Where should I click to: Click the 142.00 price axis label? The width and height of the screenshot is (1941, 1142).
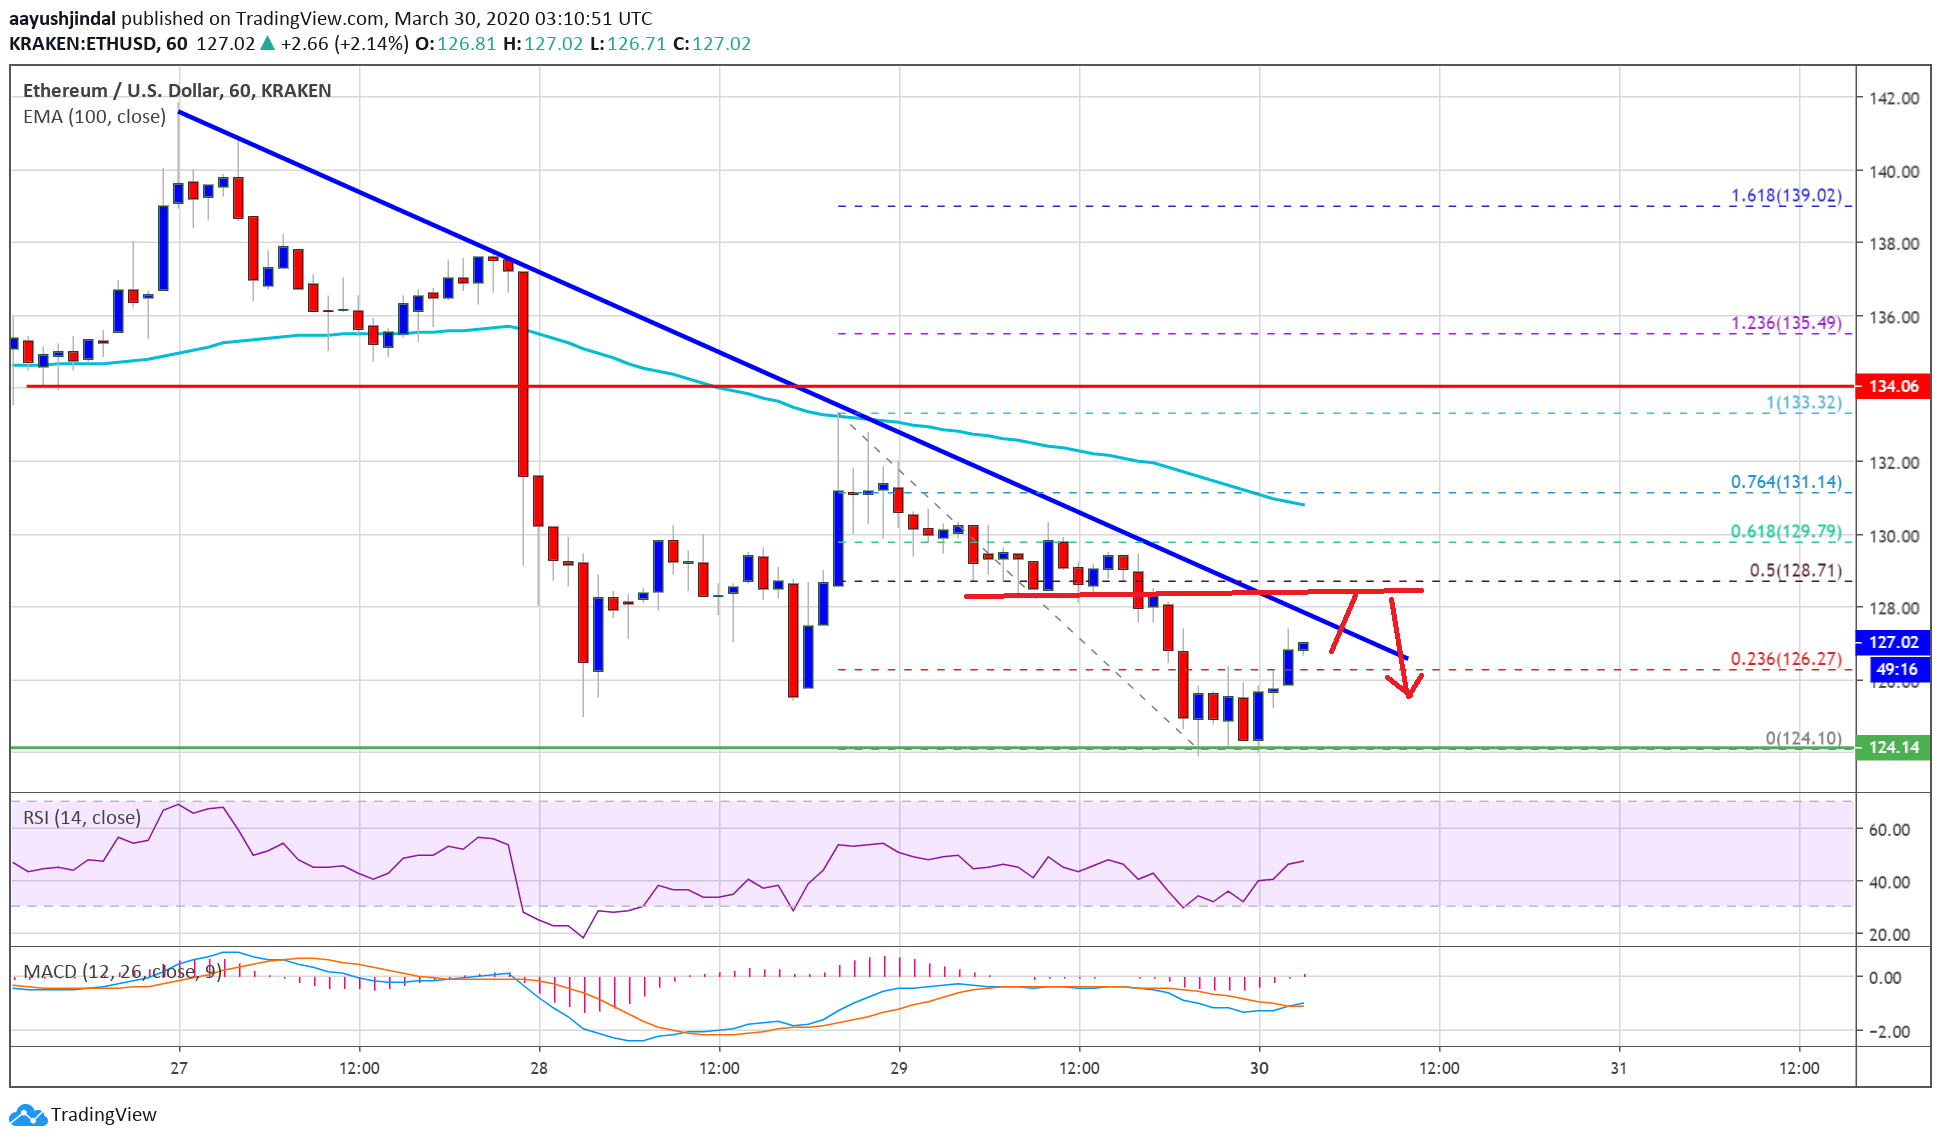point(1894,98)
